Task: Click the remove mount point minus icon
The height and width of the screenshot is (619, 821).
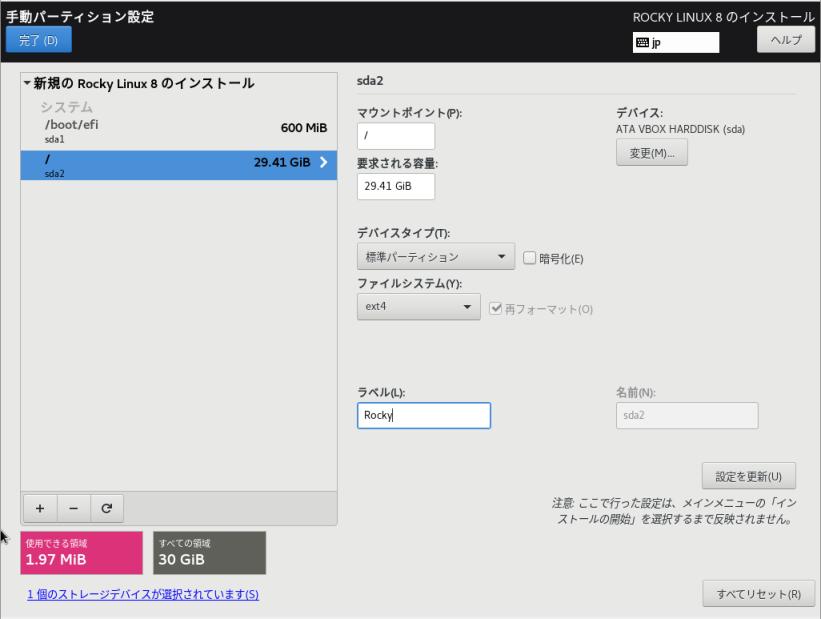Action: tap(73, 509)
